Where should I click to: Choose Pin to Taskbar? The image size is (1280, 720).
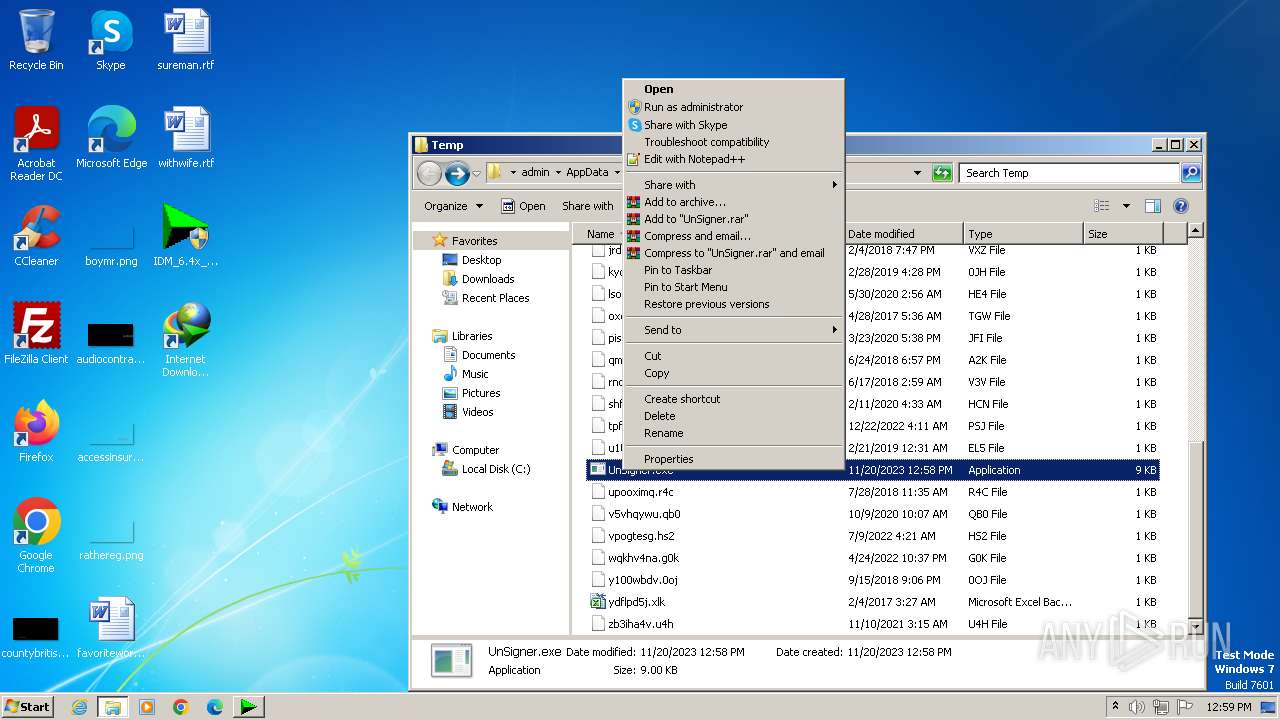(733, 270)
